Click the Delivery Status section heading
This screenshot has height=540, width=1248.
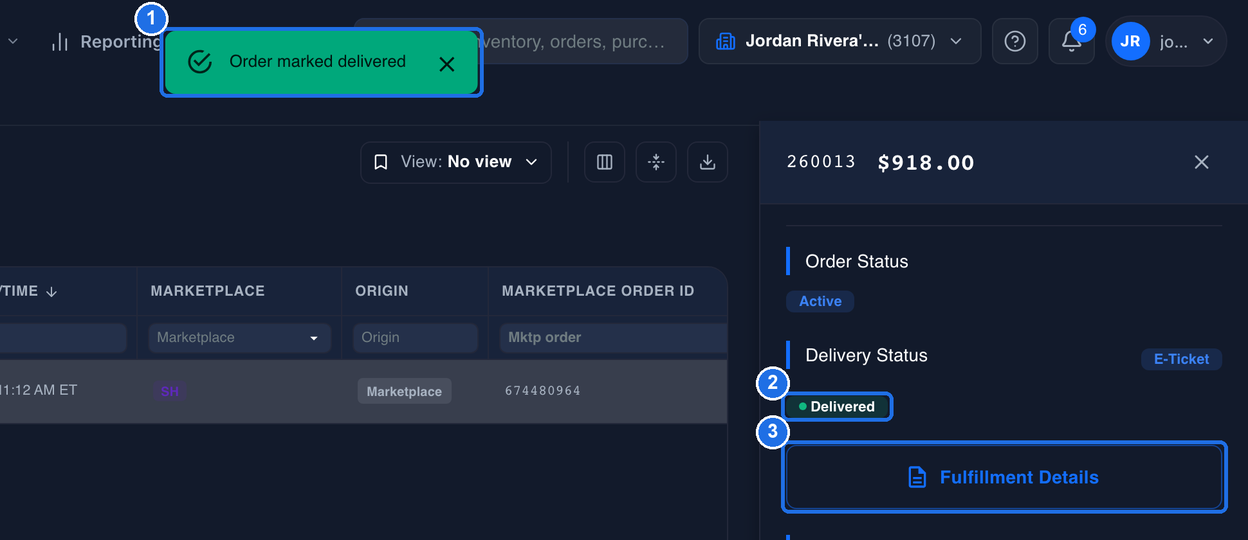pyautogui.click(x=866, y=355)
